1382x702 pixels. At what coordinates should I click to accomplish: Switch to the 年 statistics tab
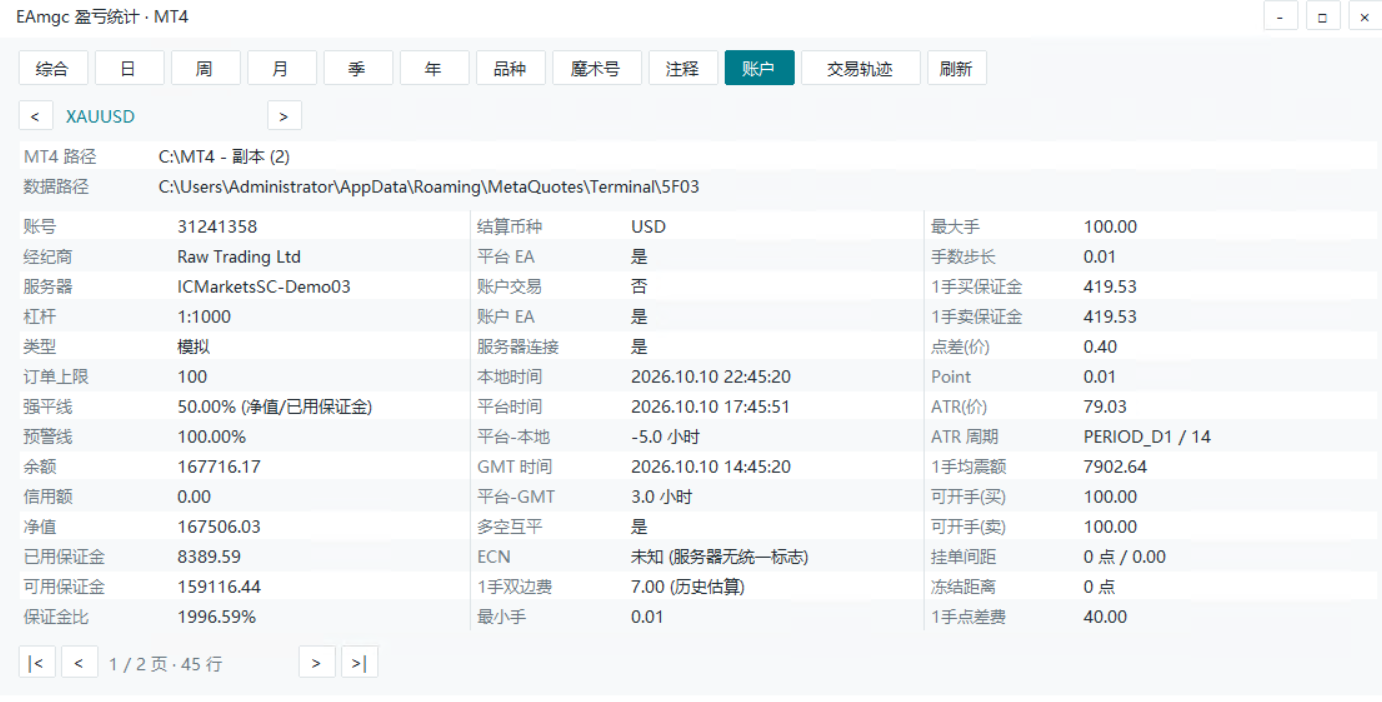click(x=434, y=68)
